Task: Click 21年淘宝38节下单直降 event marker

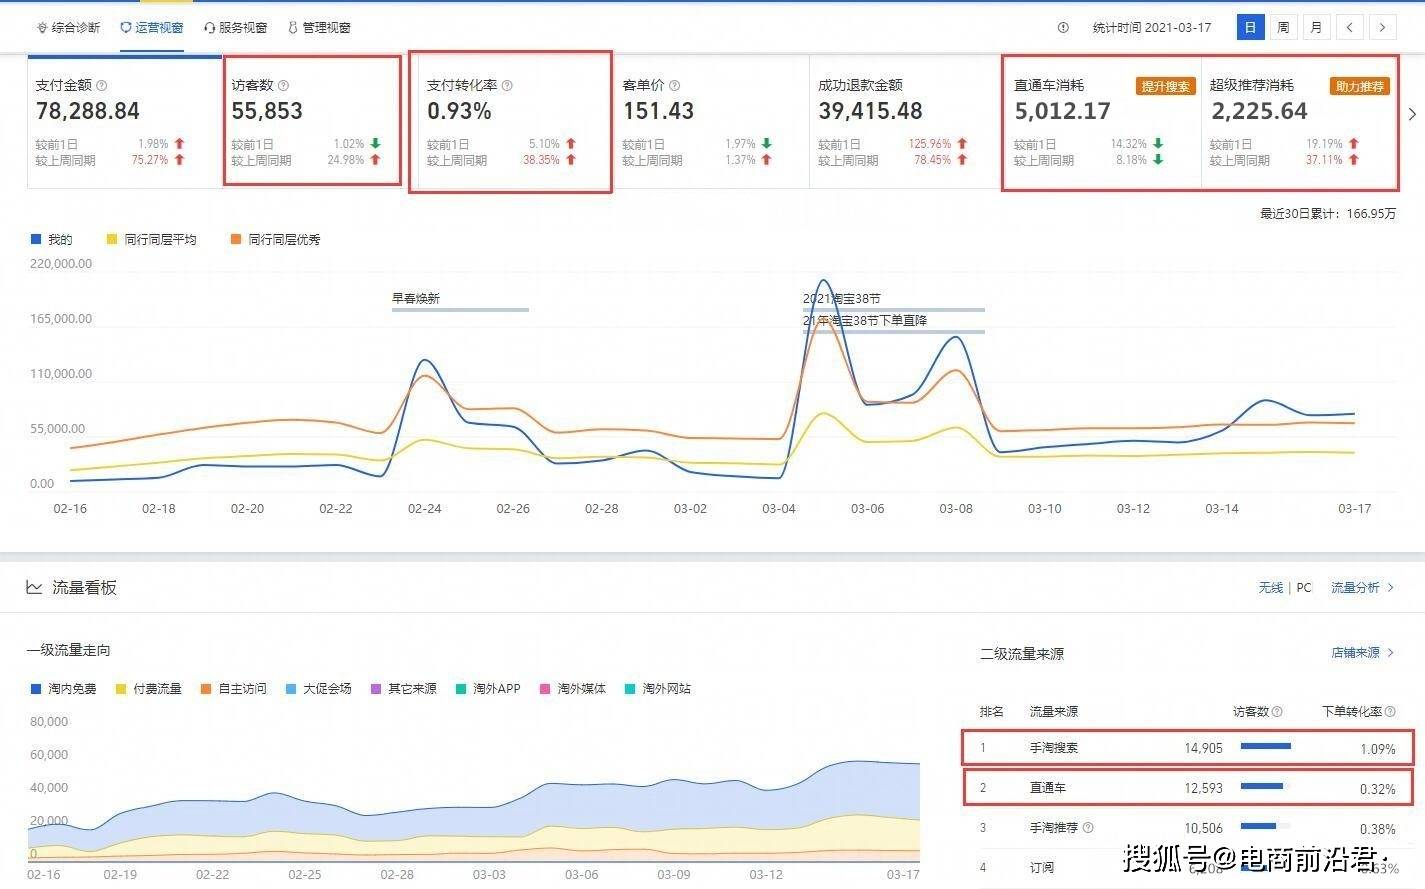Action: click(x=865, y=321)
